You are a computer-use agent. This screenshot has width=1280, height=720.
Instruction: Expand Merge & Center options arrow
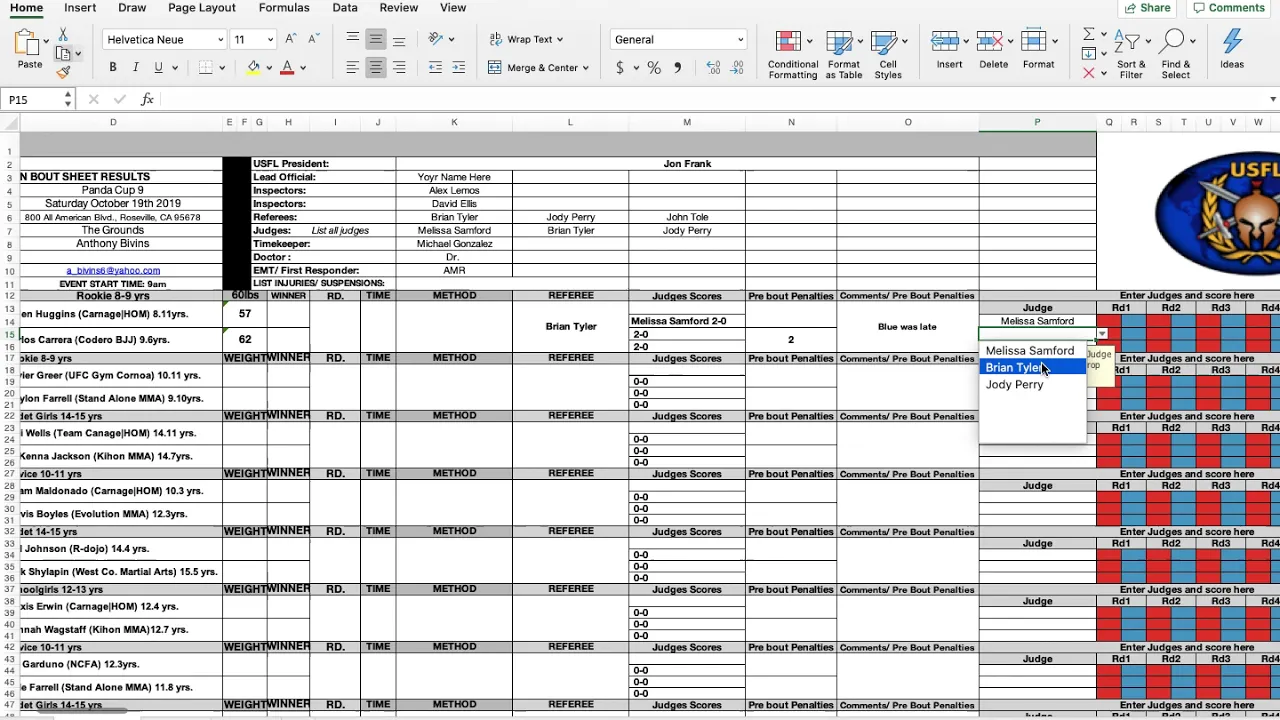(585, 68)
